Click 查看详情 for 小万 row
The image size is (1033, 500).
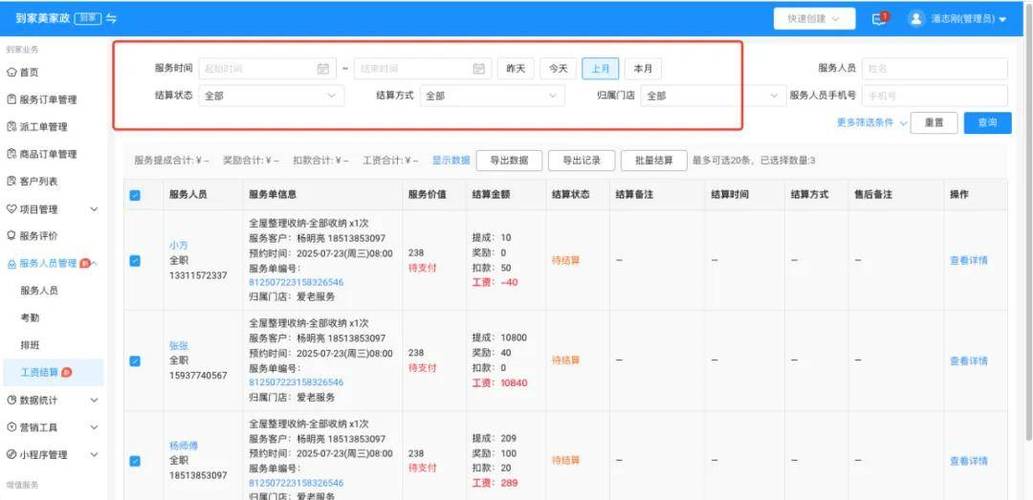968,260
